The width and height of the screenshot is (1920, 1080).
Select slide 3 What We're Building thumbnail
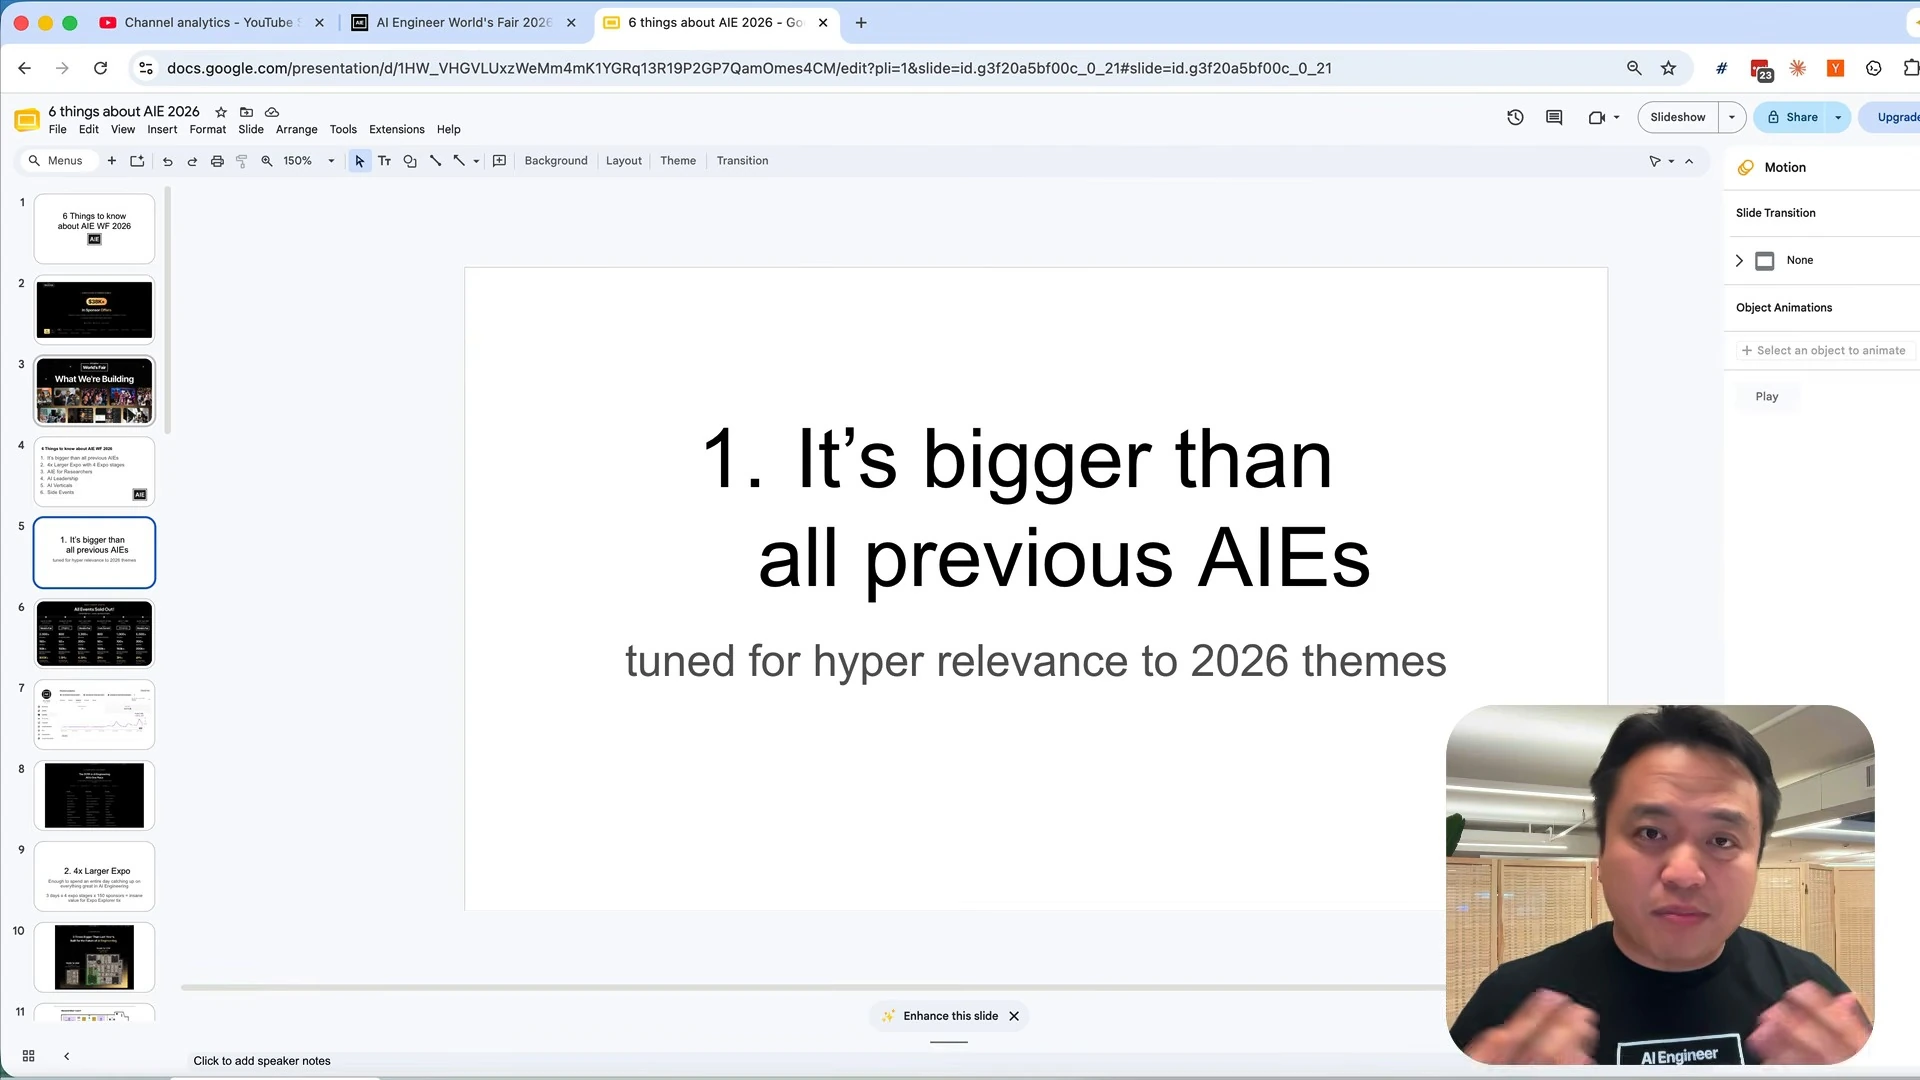click(x=95, y=391)
